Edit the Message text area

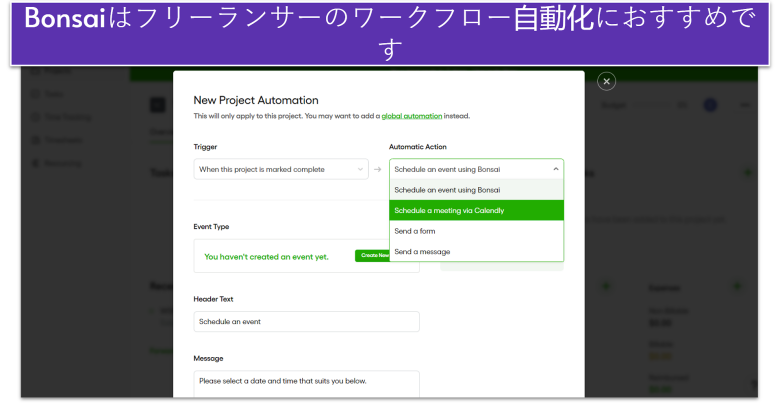pyautogui.click(x=306, y=384)
